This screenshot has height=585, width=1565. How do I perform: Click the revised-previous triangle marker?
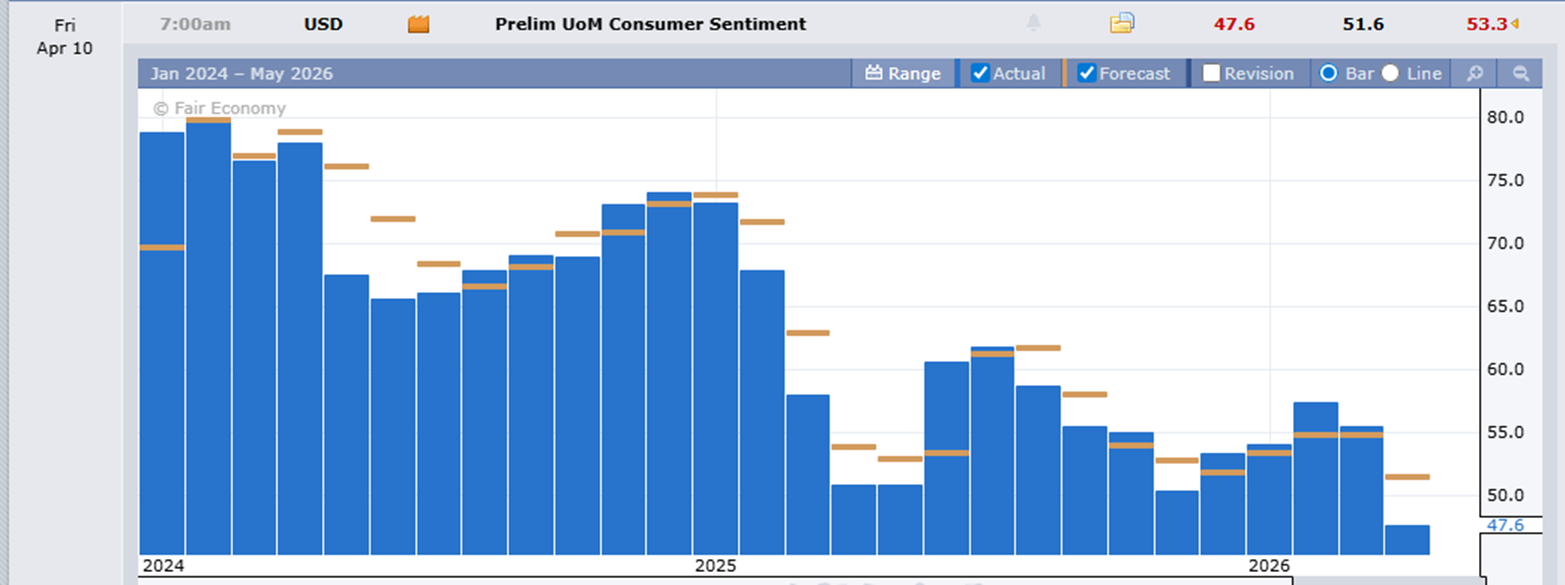pyautogui.click(x=1514, y=24)
